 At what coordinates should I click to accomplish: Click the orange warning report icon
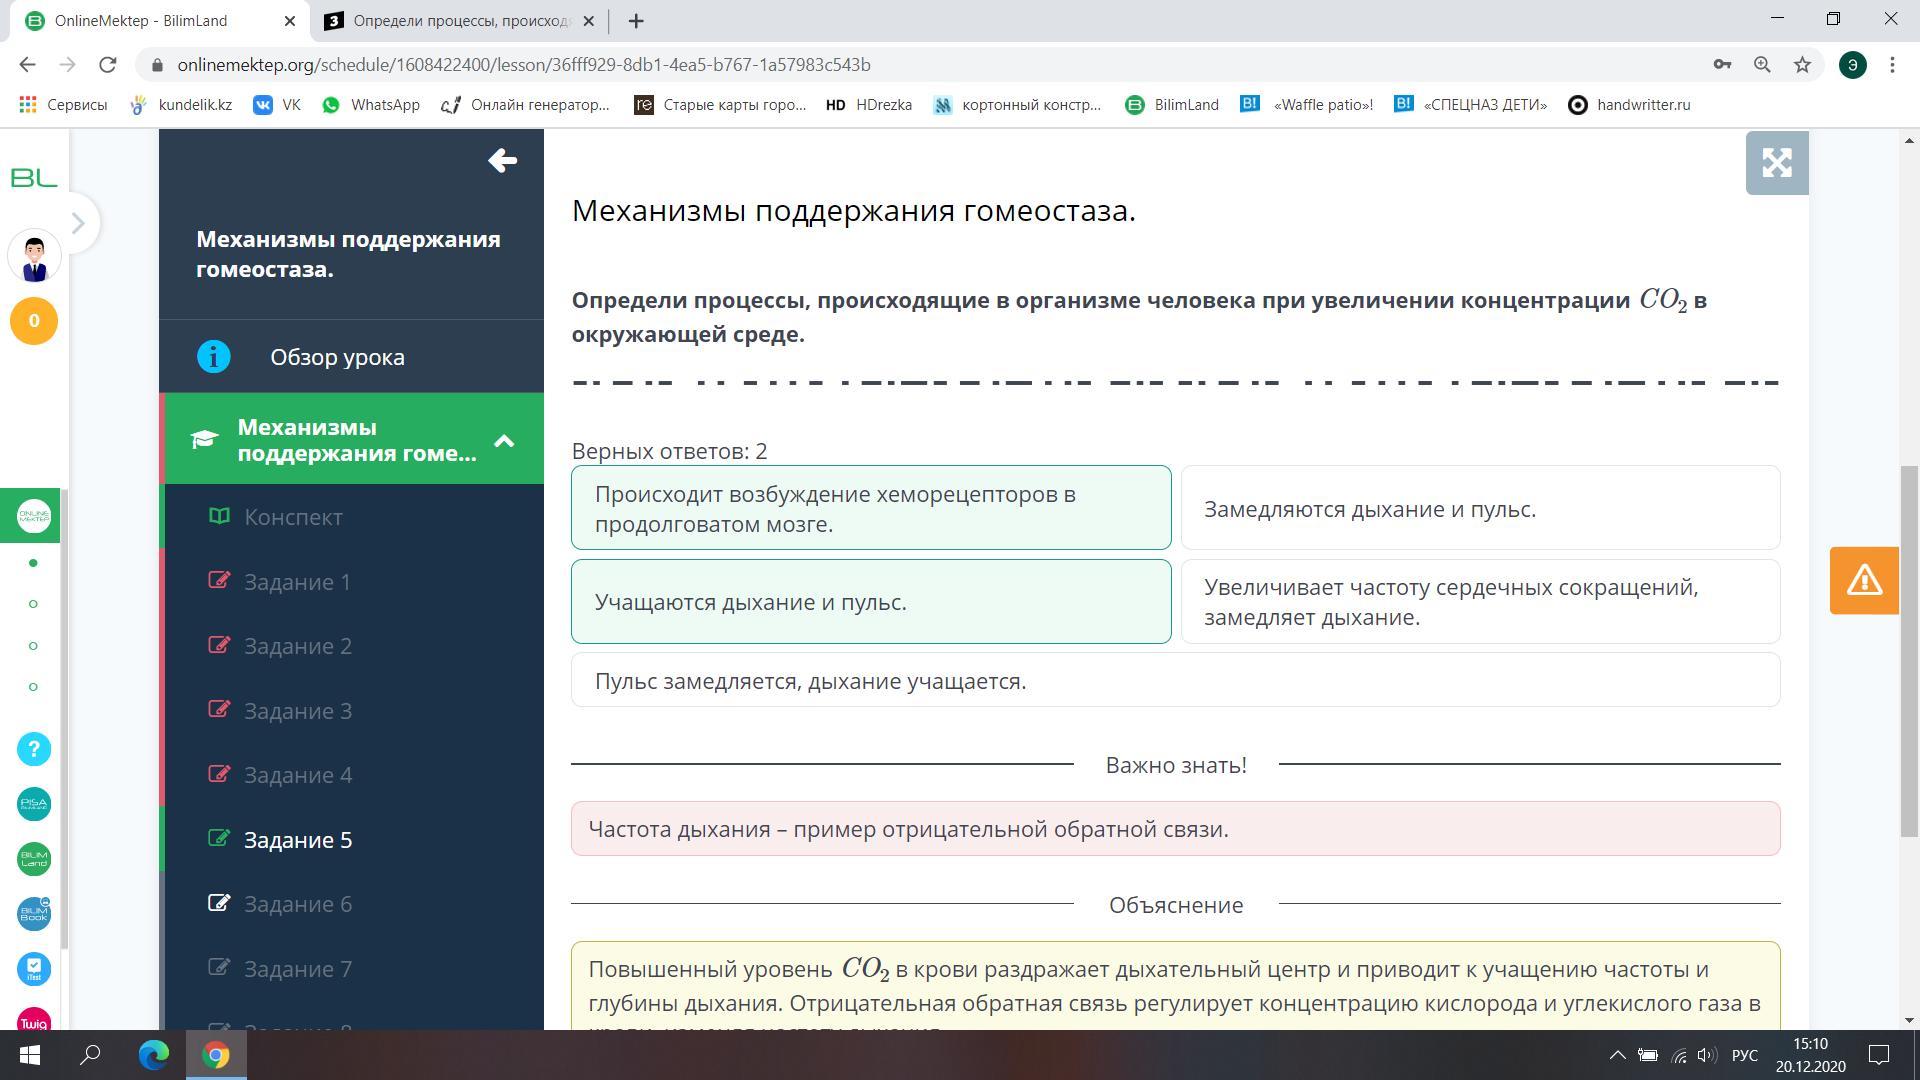point(1864,580)
